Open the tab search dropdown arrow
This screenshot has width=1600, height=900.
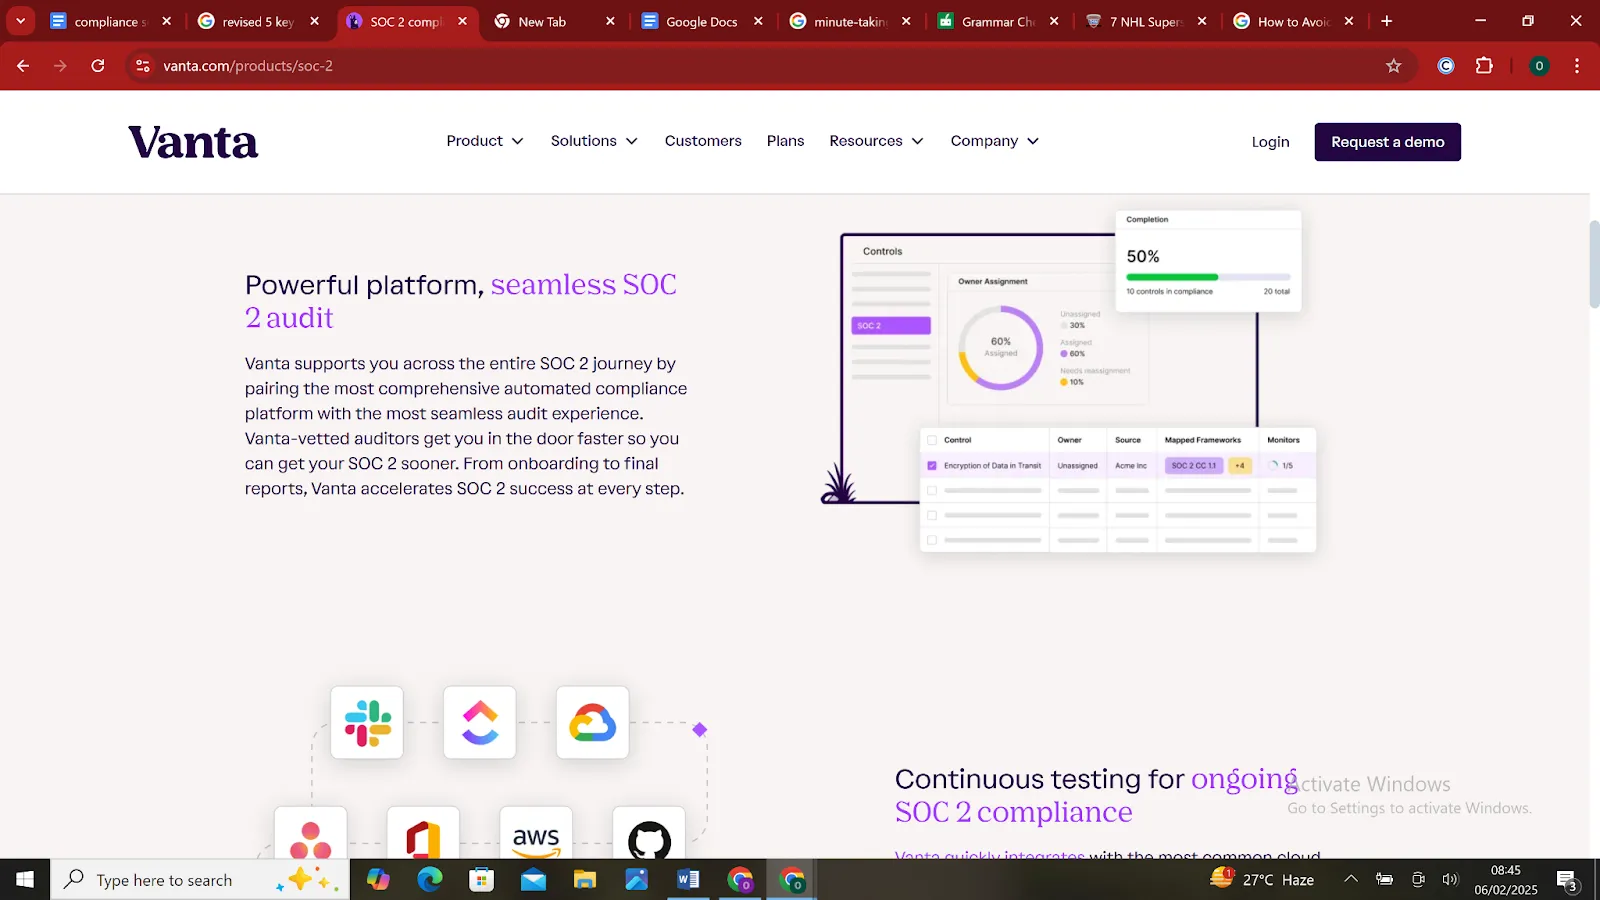(20, 21)
